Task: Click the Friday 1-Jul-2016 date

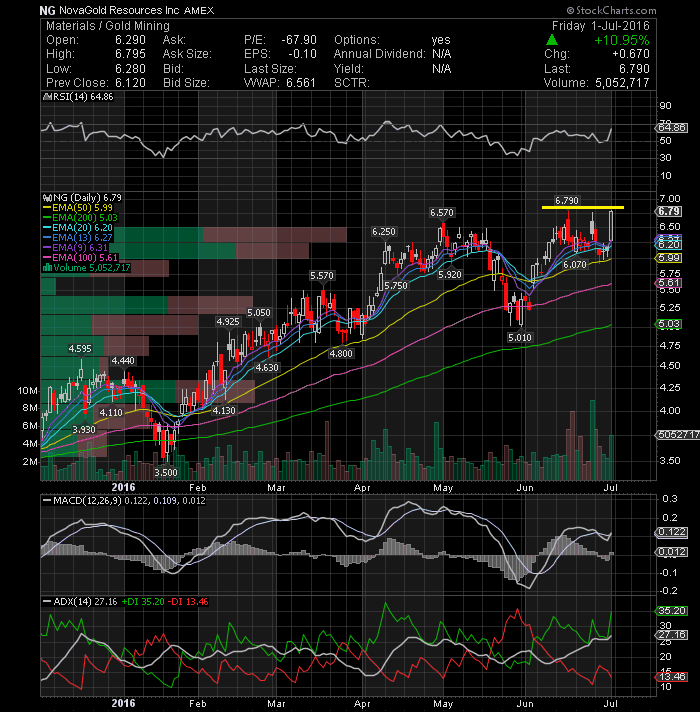Action: pos(601,26)
